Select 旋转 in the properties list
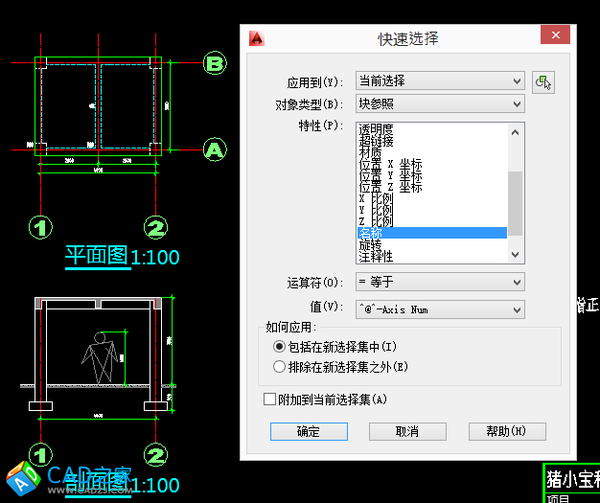This screenshot has height=503, width=600. point(370,244)
